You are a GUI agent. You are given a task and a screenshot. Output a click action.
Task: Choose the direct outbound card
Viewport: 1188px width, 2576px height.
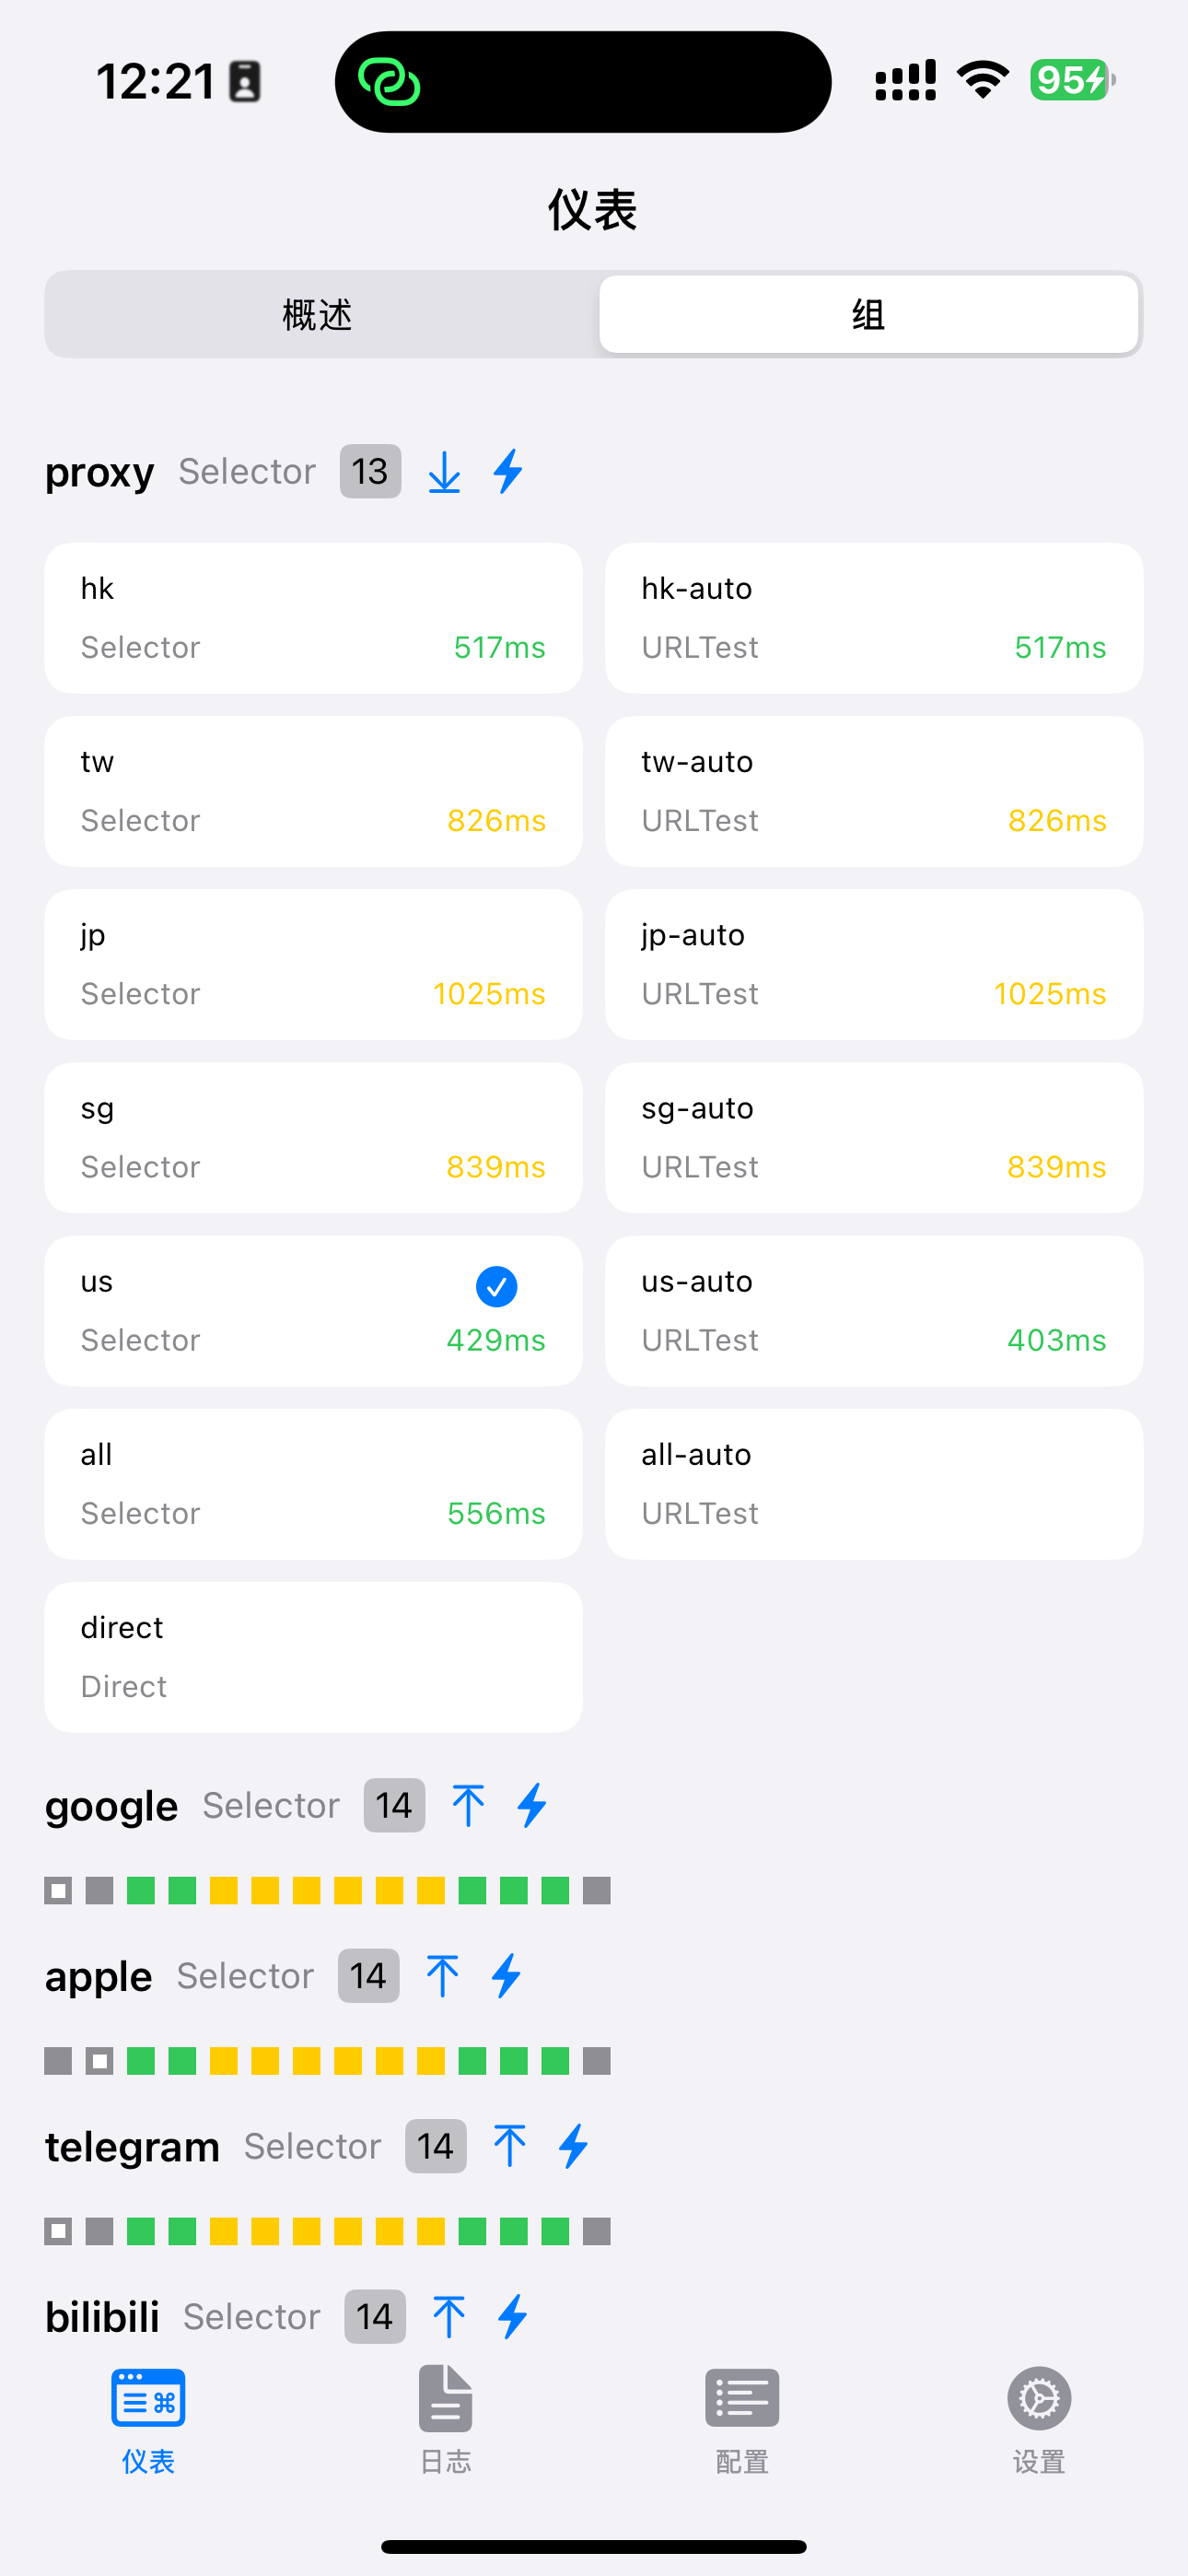coord(313,1657)
